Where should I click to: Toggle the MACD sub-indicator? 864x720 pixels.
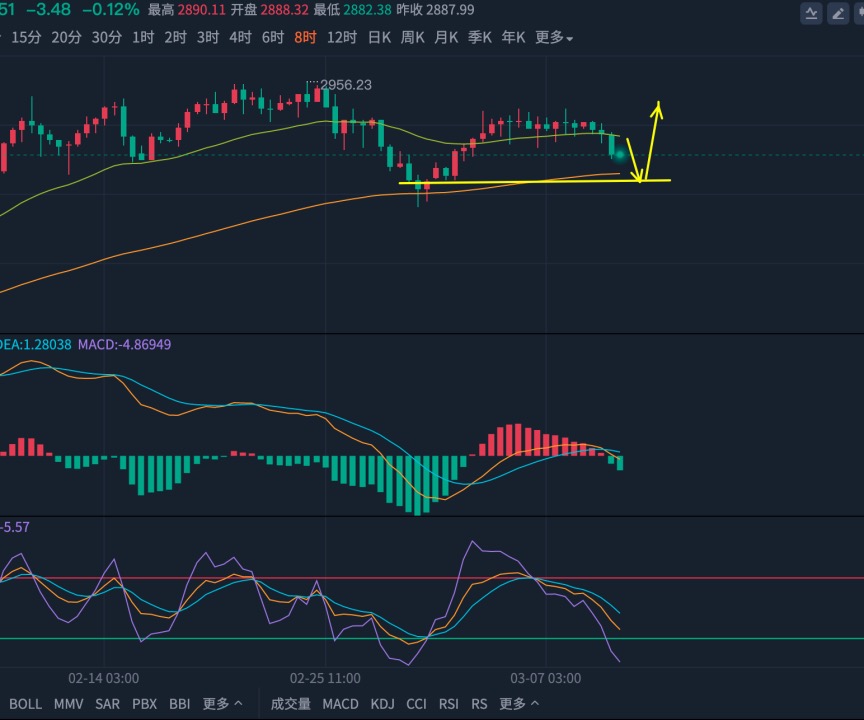(341, 704)
